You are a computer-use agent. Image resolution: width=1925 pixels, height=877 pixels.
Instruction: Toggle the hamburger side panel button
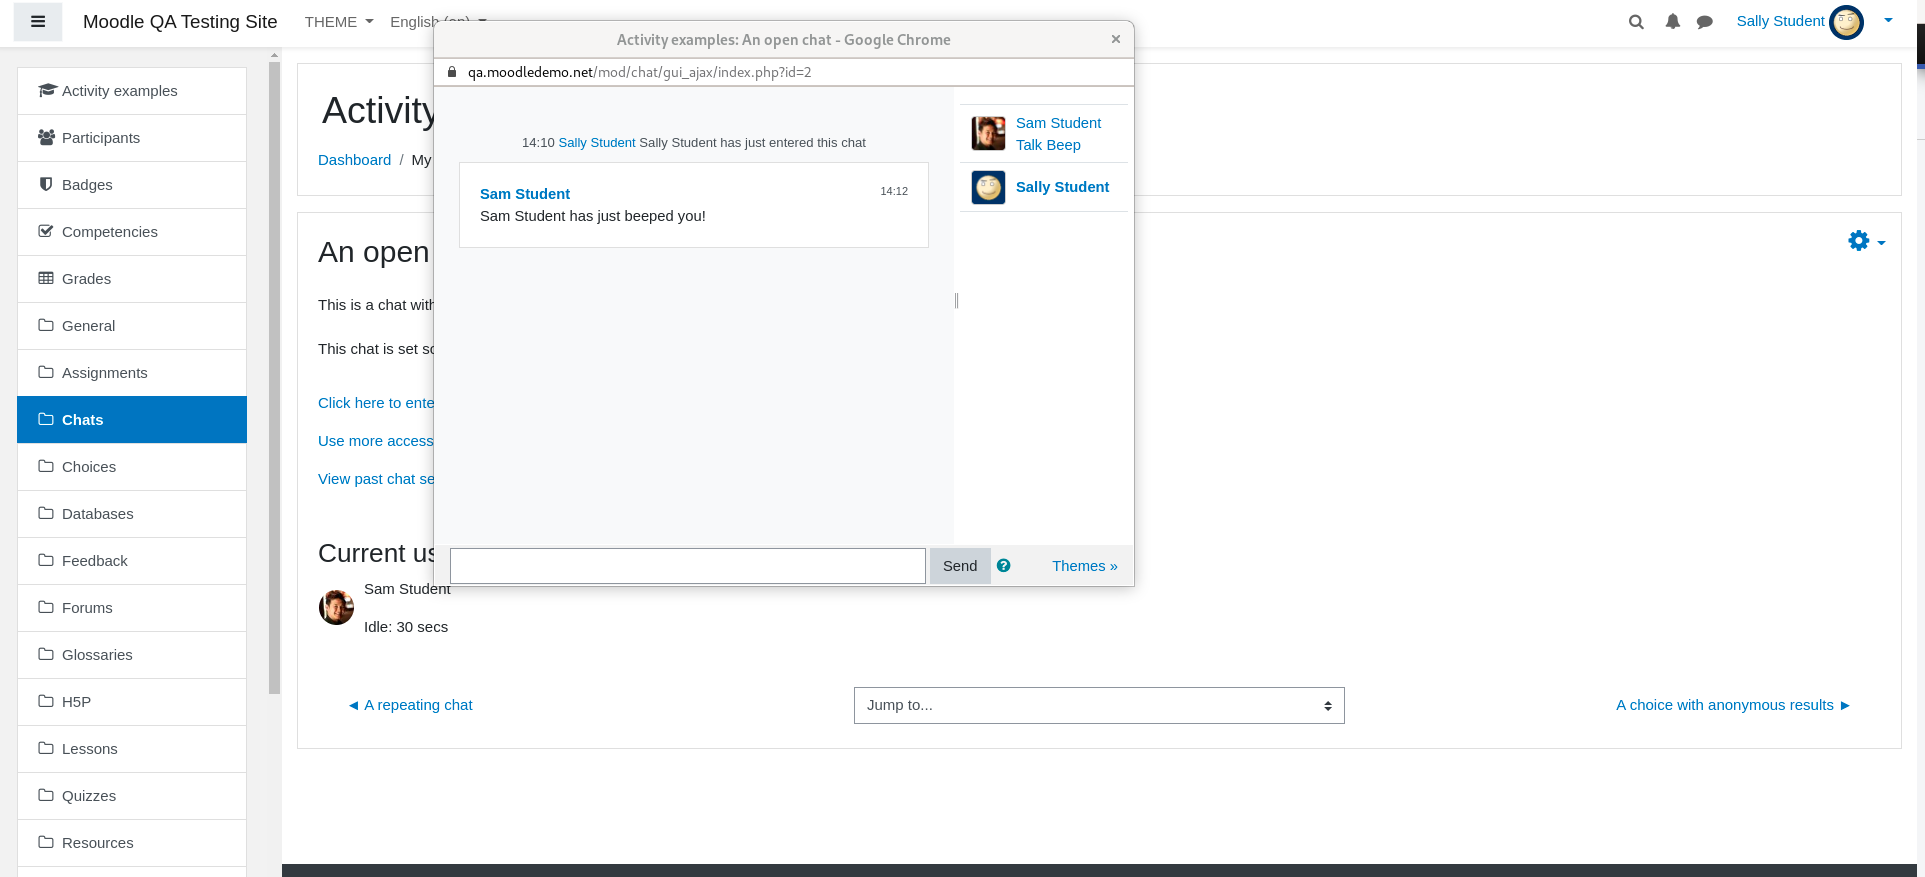coord(38,22)
